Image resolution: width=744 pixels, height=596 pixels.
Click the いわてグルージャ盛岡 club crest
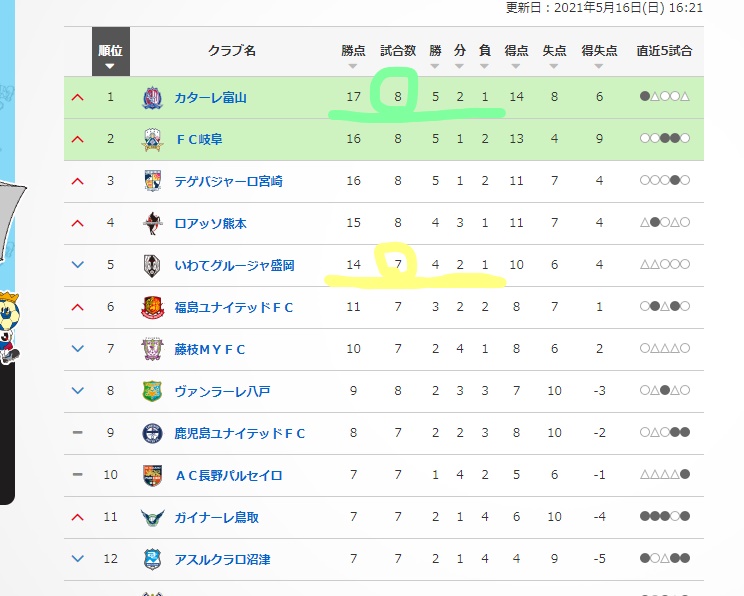(x=152, y=265)
